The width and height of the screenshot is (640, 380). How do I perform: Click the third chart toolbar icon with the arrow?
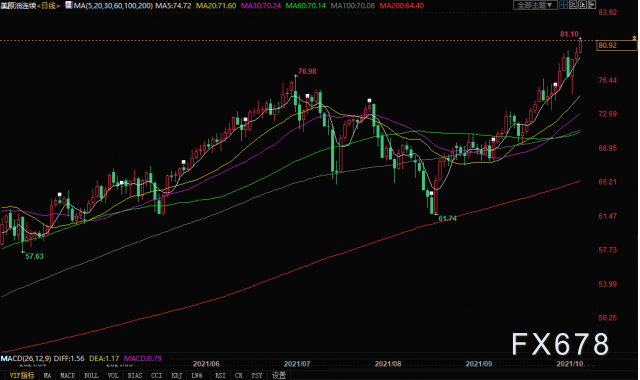click(x=582, y=4)
